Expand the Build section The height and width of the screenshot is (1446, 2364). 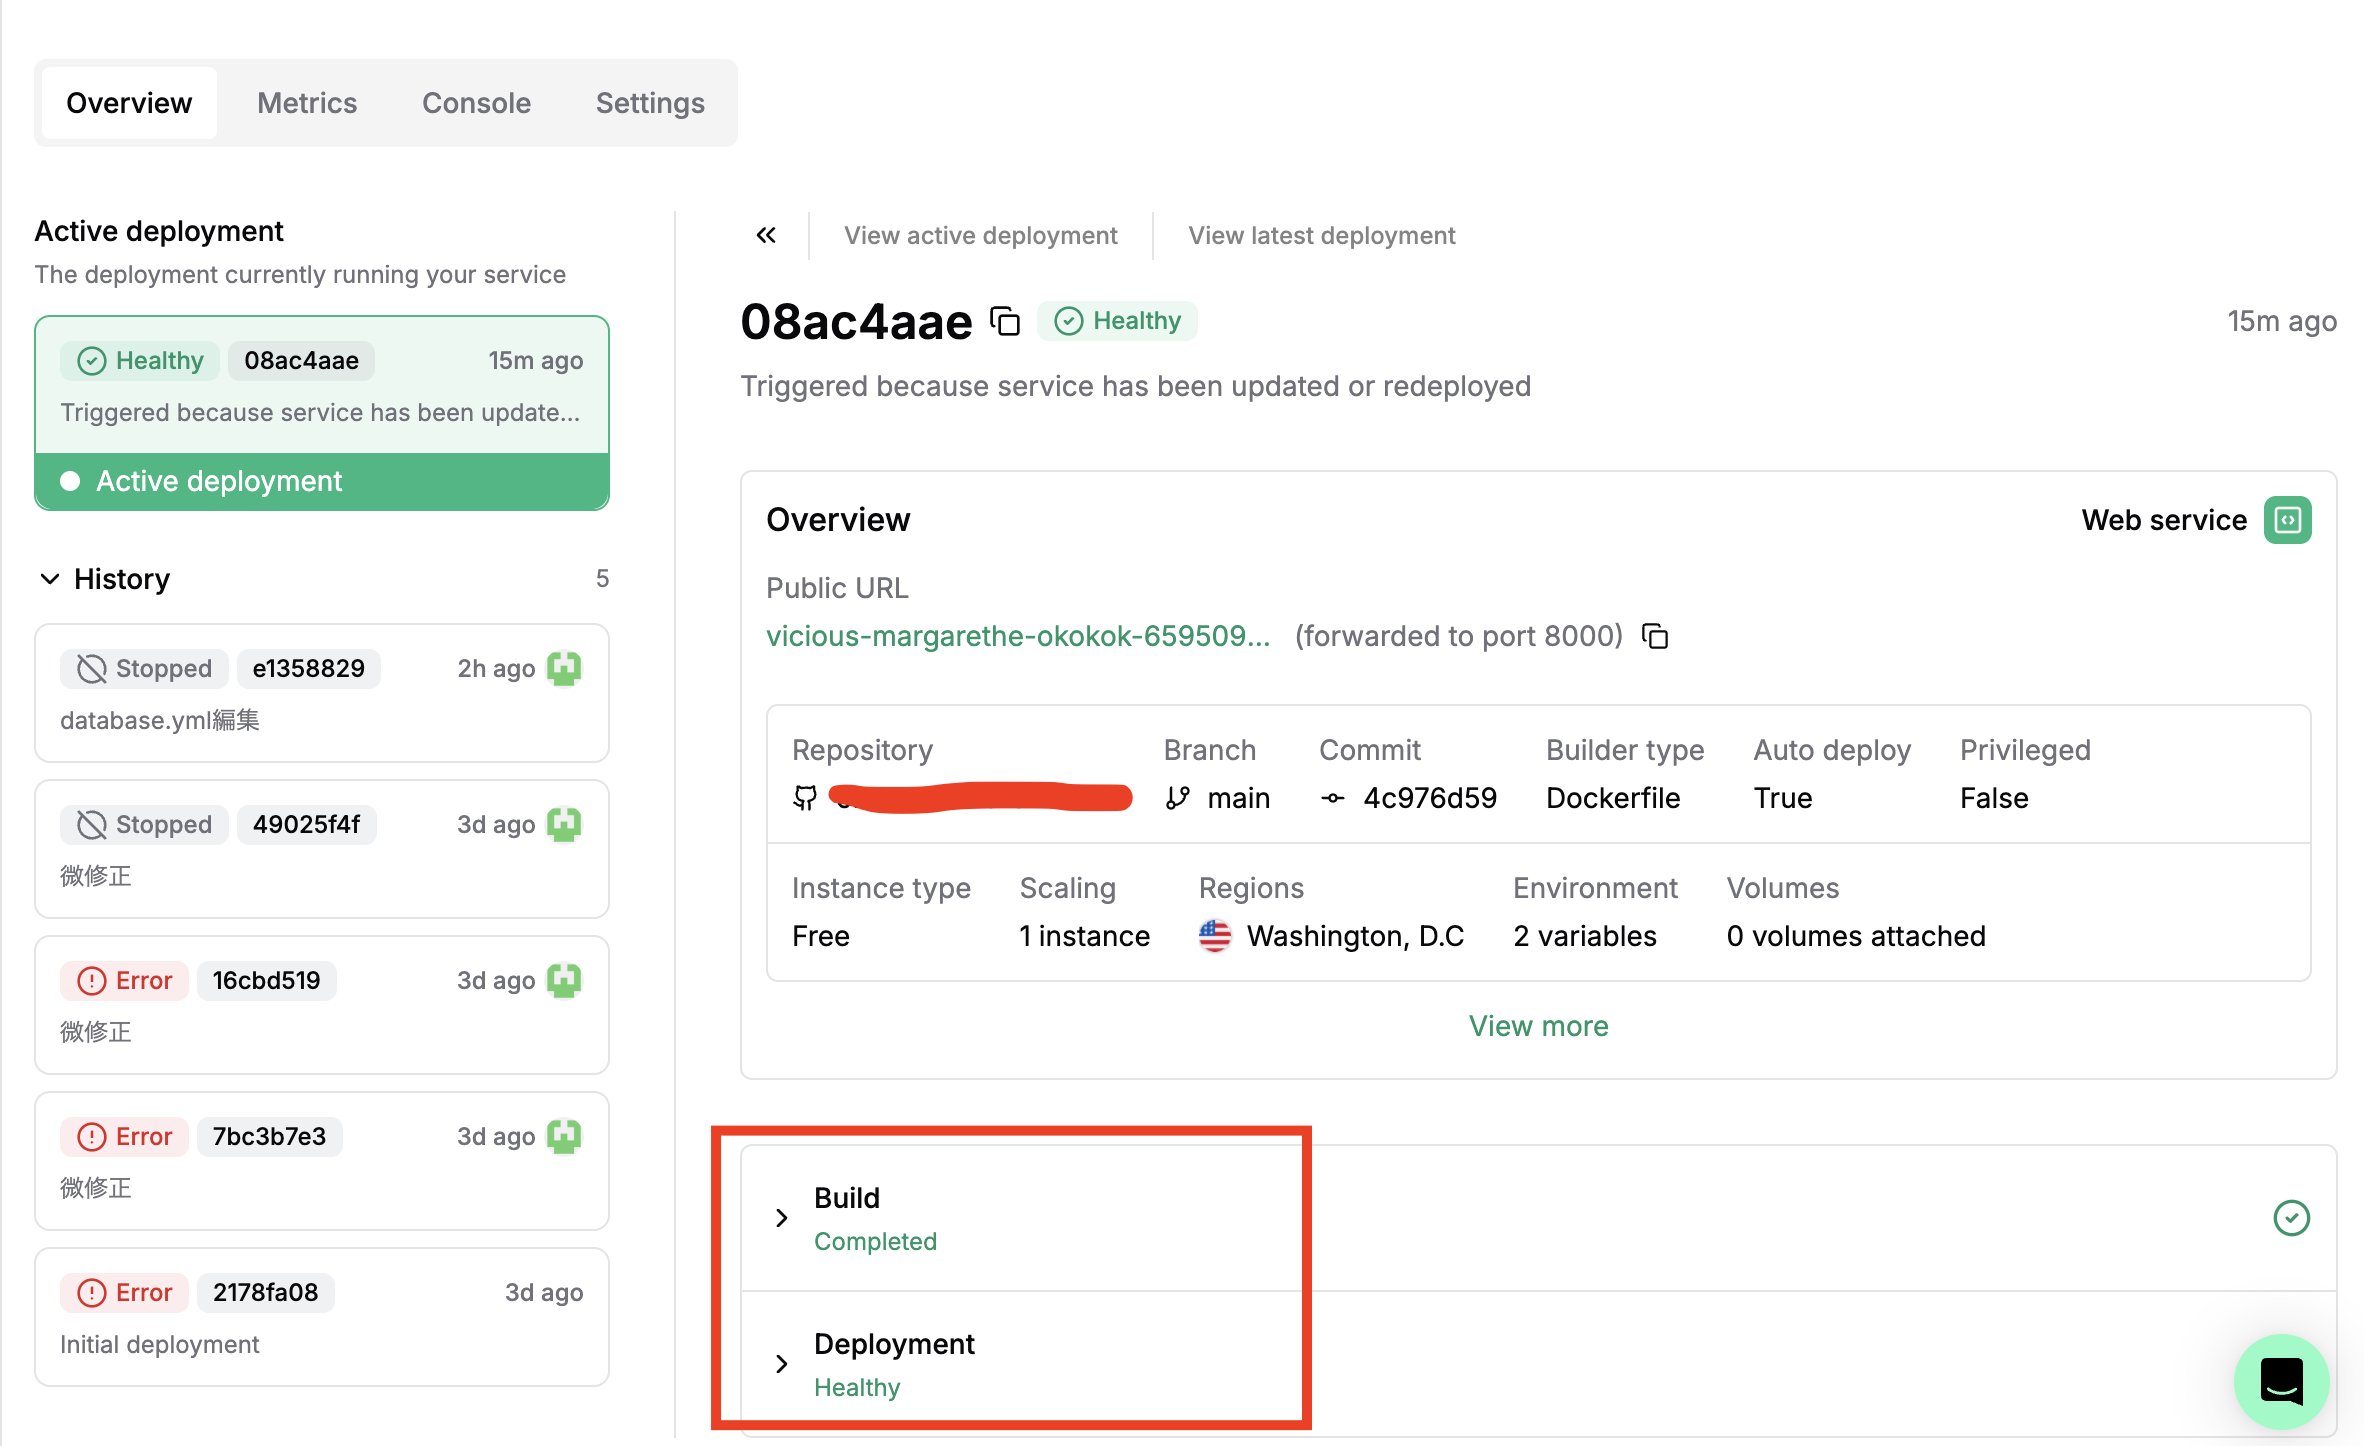point(782,1218)
